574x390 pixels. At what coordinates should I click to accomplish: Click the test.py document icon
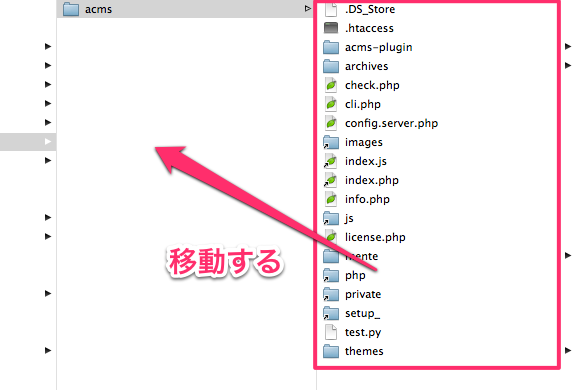click(x=331, y=332)
